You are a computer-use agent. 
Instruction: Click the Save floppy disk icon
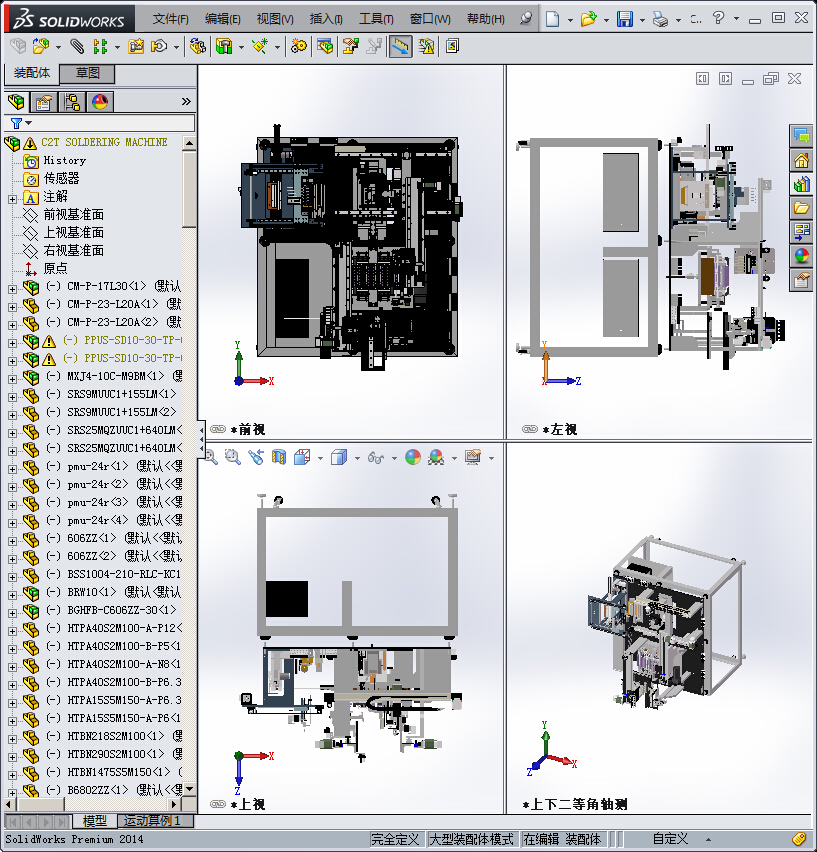625,19
